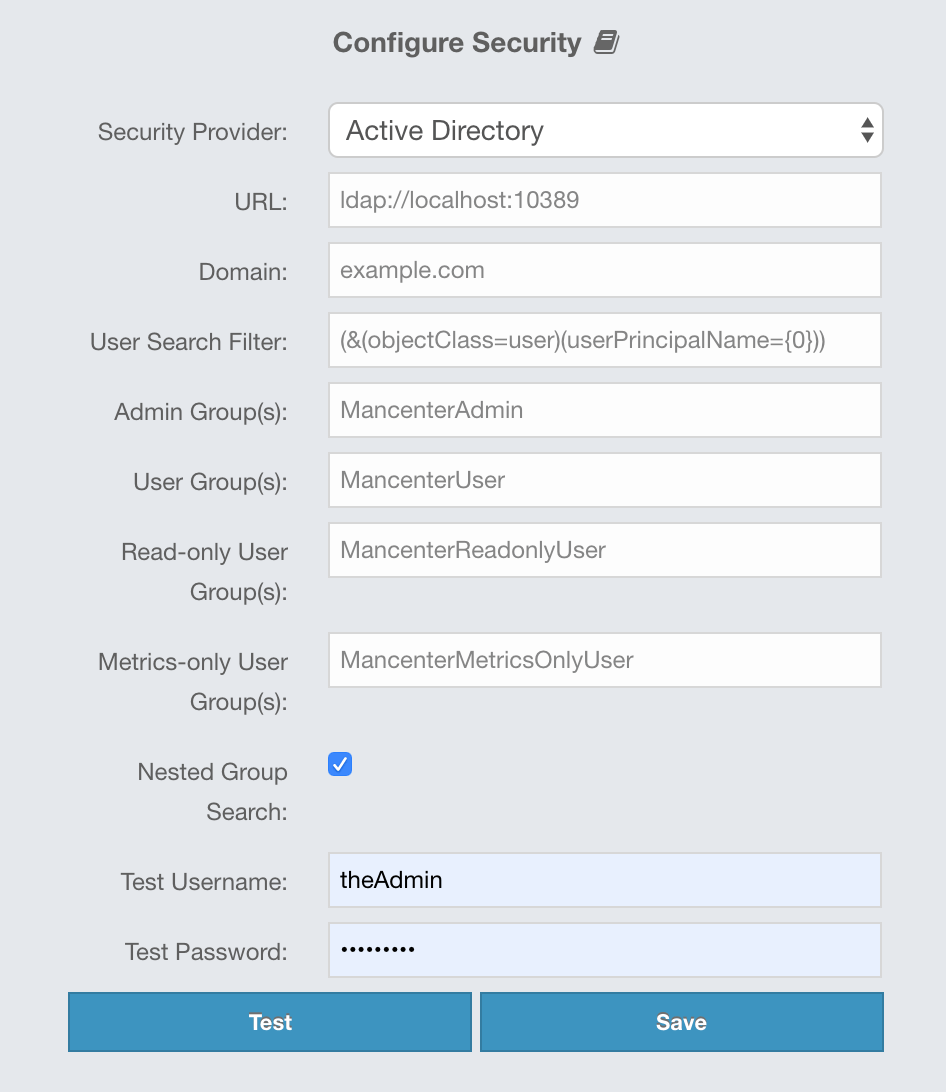Screen dimensions: 946x1092
Task: Select the User Search Filter field
Action: 604,340
